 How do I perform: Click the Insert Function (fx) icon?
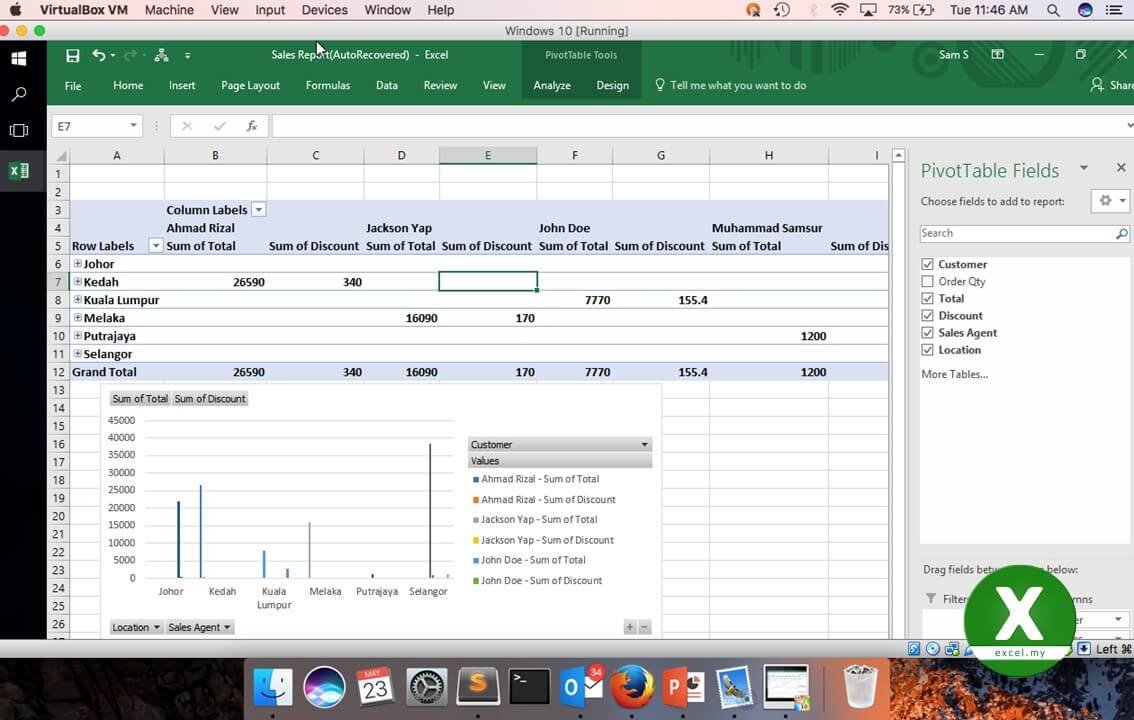click(x=252, y=125)
